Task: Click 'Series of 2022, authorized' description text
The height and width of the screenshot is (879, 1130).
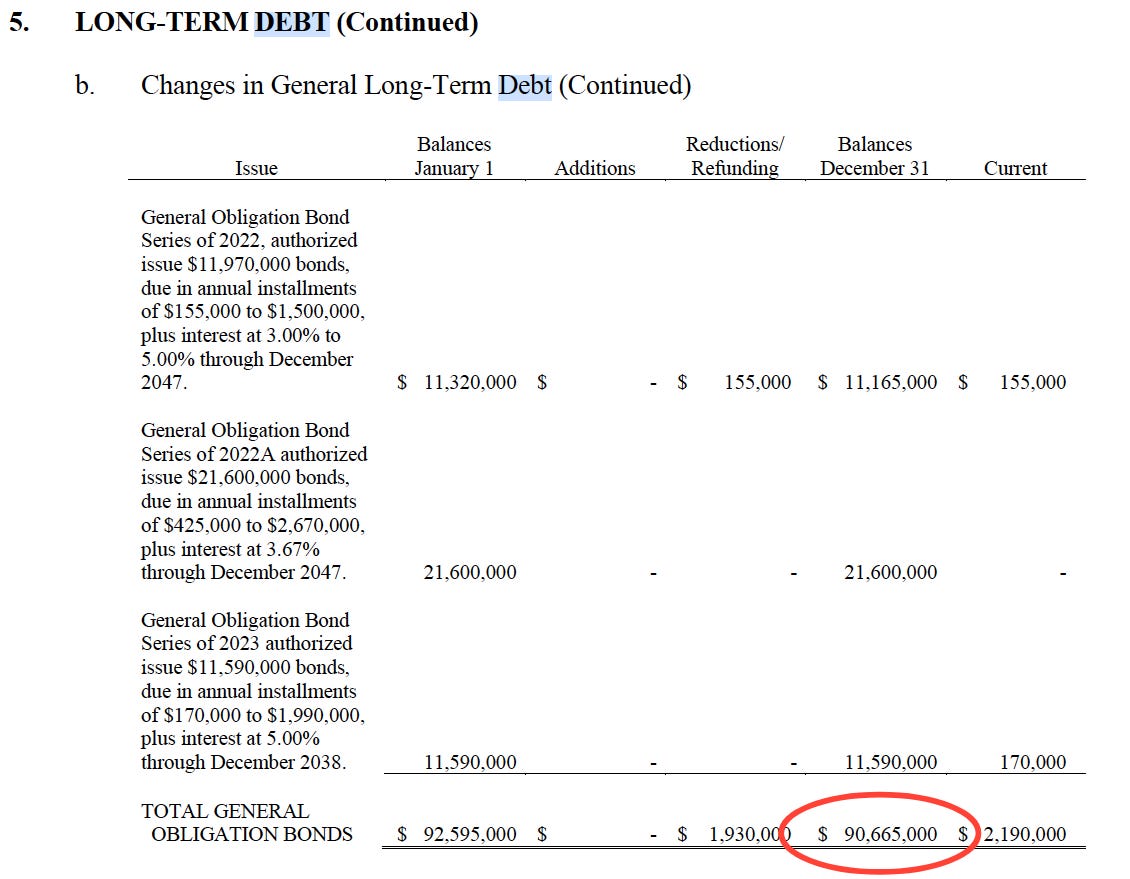Action: click(249, 240)
